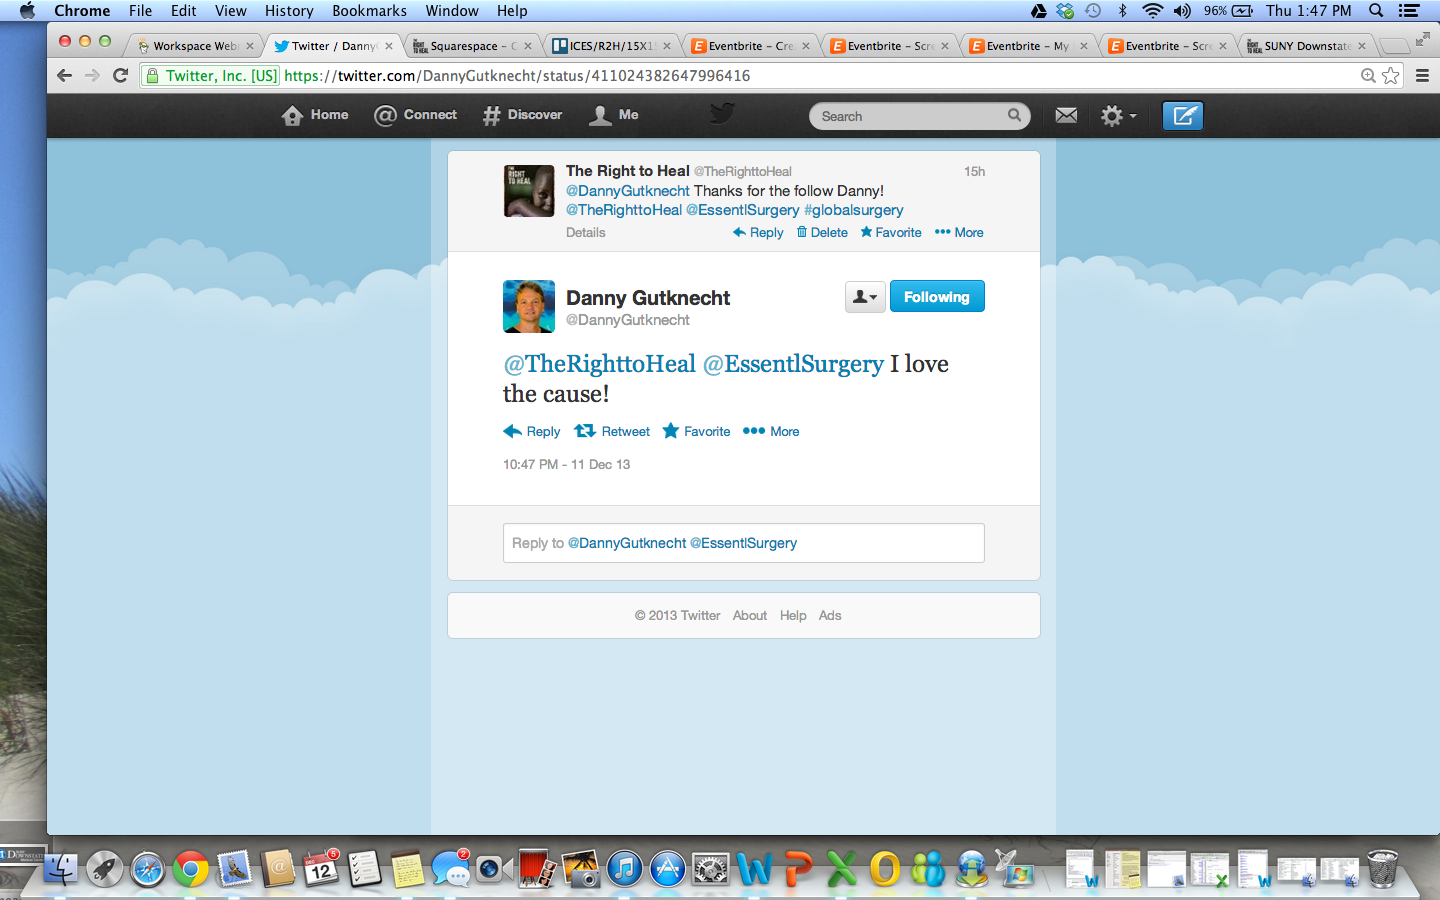Switch to the ICES/R2H/15X1 tab
1440x900 pixels.
pos(611,46)
